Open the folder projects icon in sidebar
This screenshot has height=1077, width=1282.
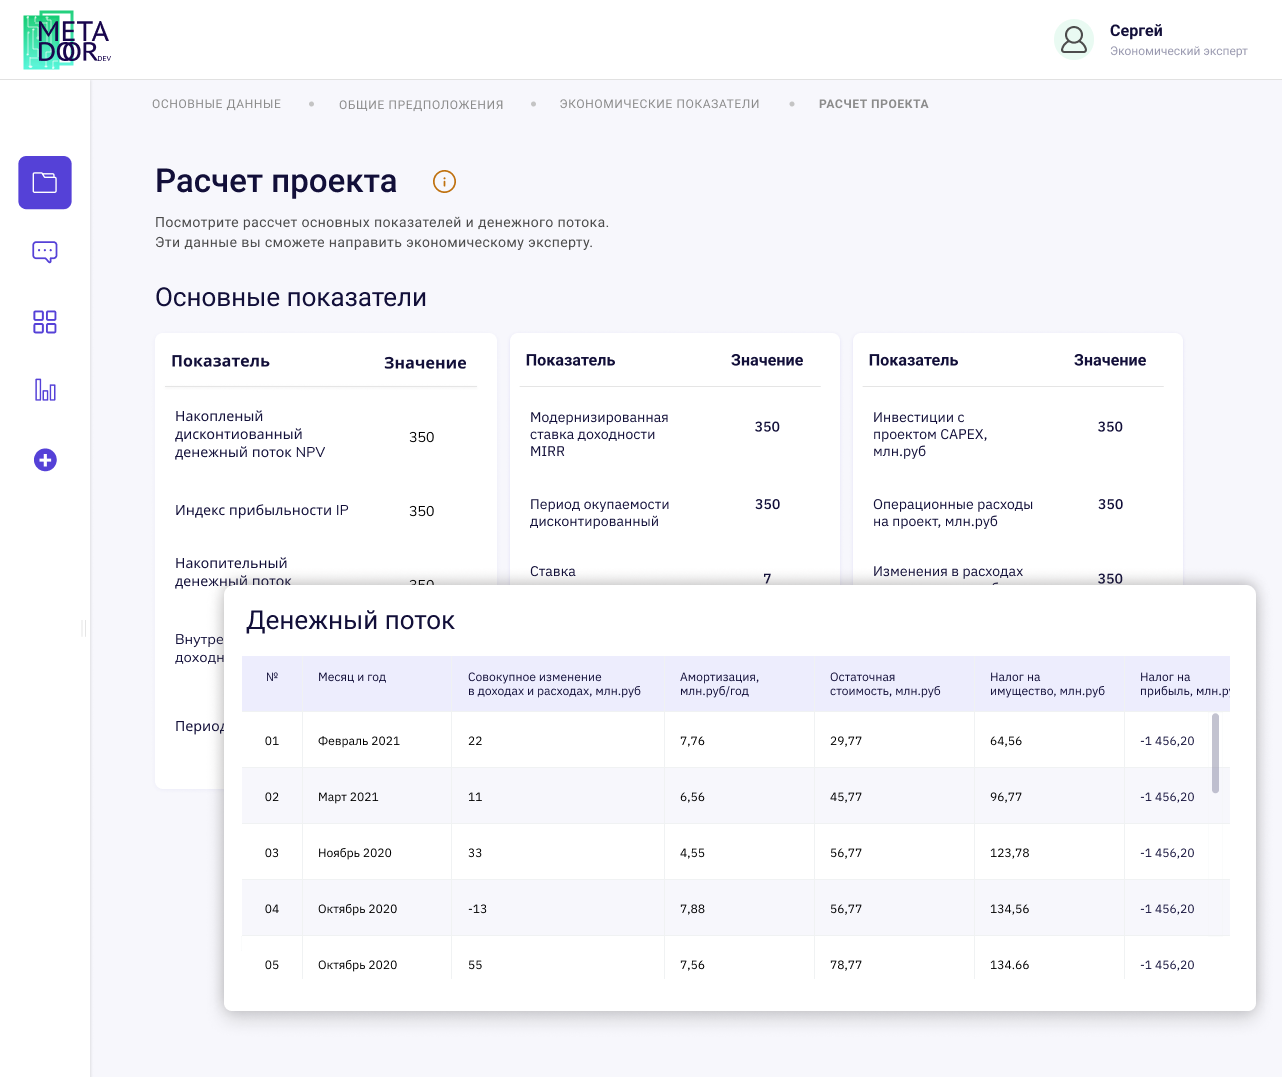tap(45, 182)
